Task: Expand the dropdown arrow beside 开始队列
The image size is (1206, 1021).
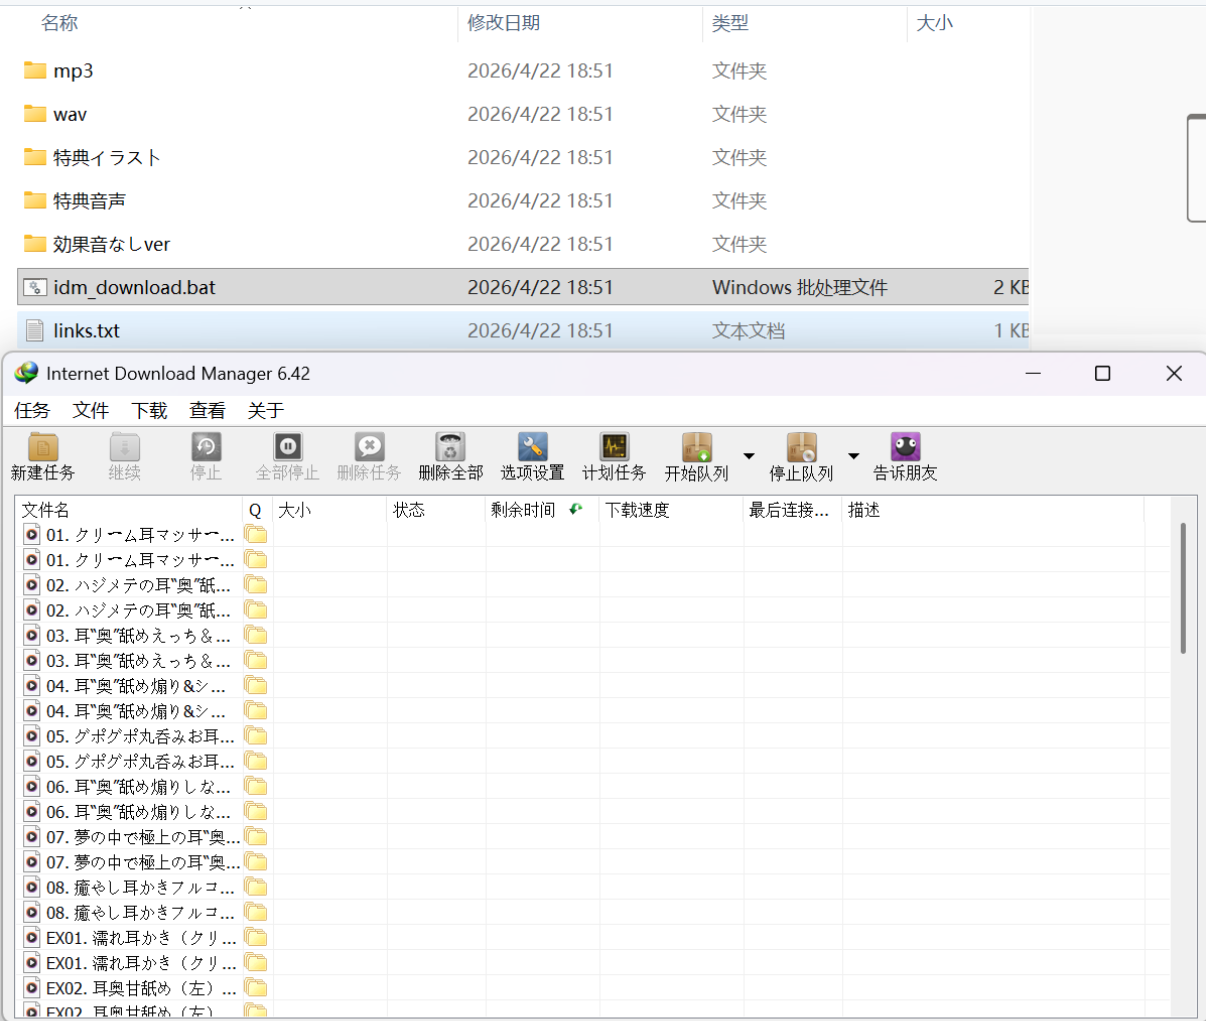Action: [x=749, y=456]
